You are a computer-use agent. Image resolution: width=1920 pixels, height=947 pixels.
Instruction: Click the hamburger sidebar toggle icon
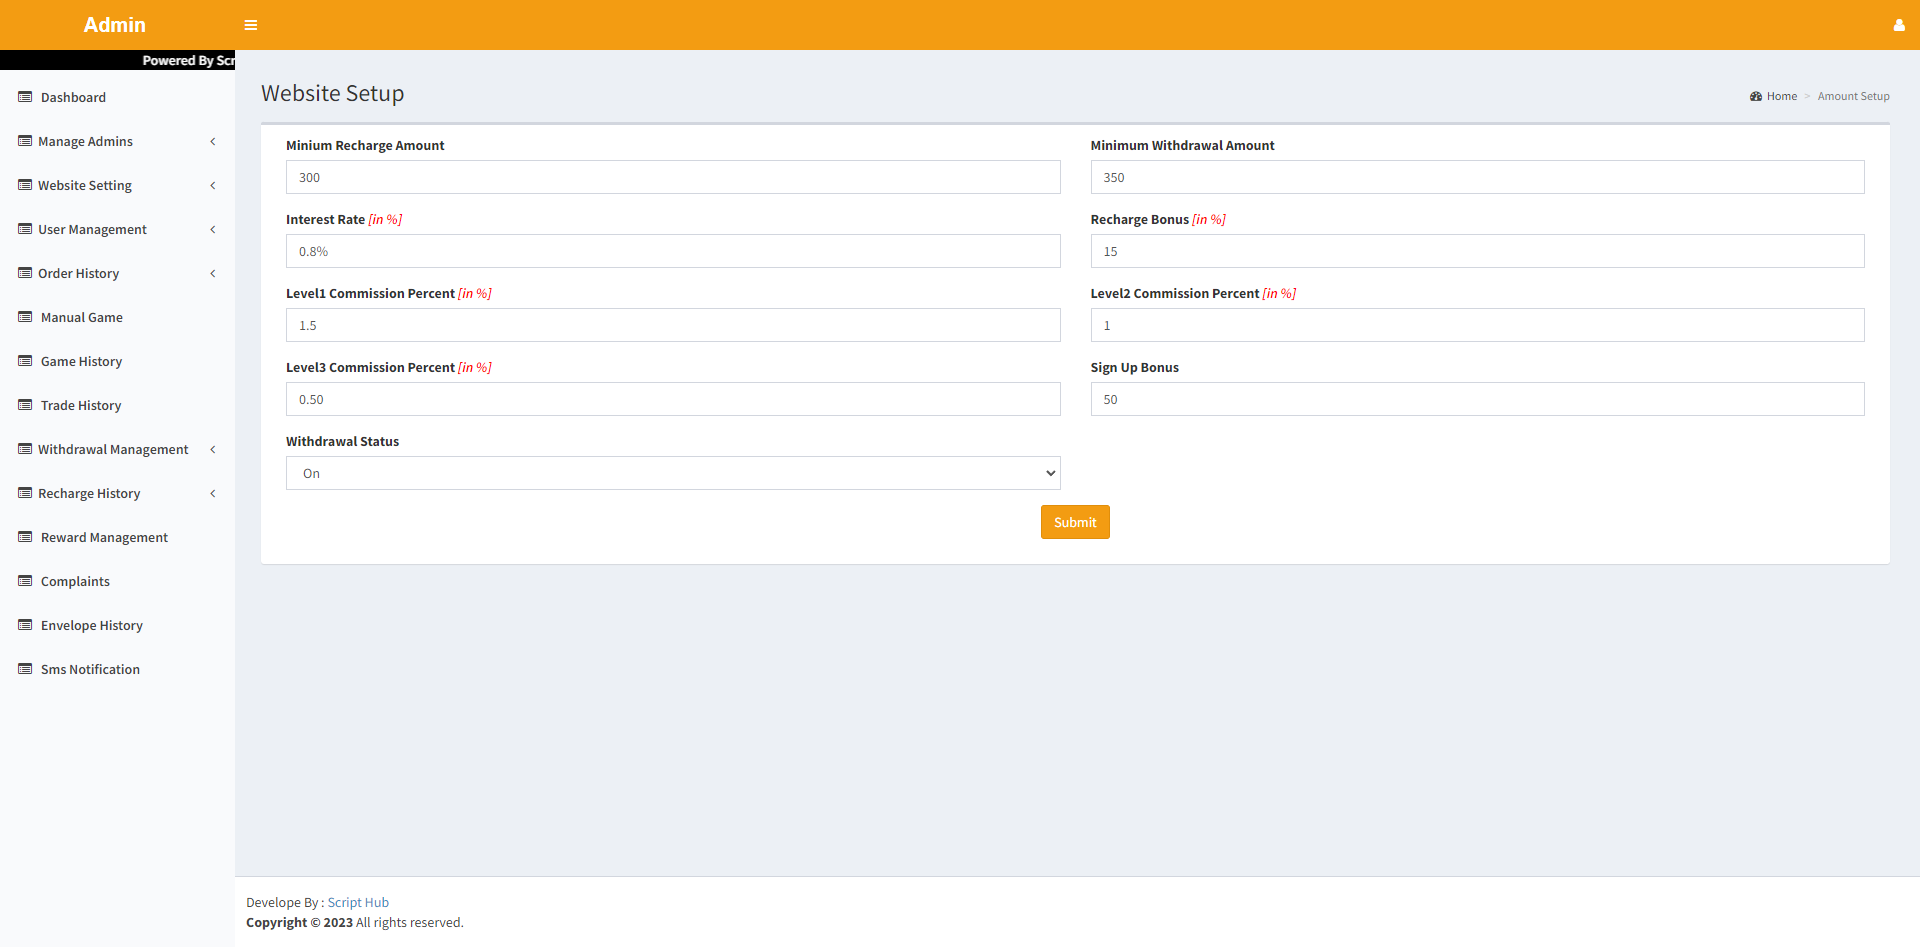(x=251, y=25)
